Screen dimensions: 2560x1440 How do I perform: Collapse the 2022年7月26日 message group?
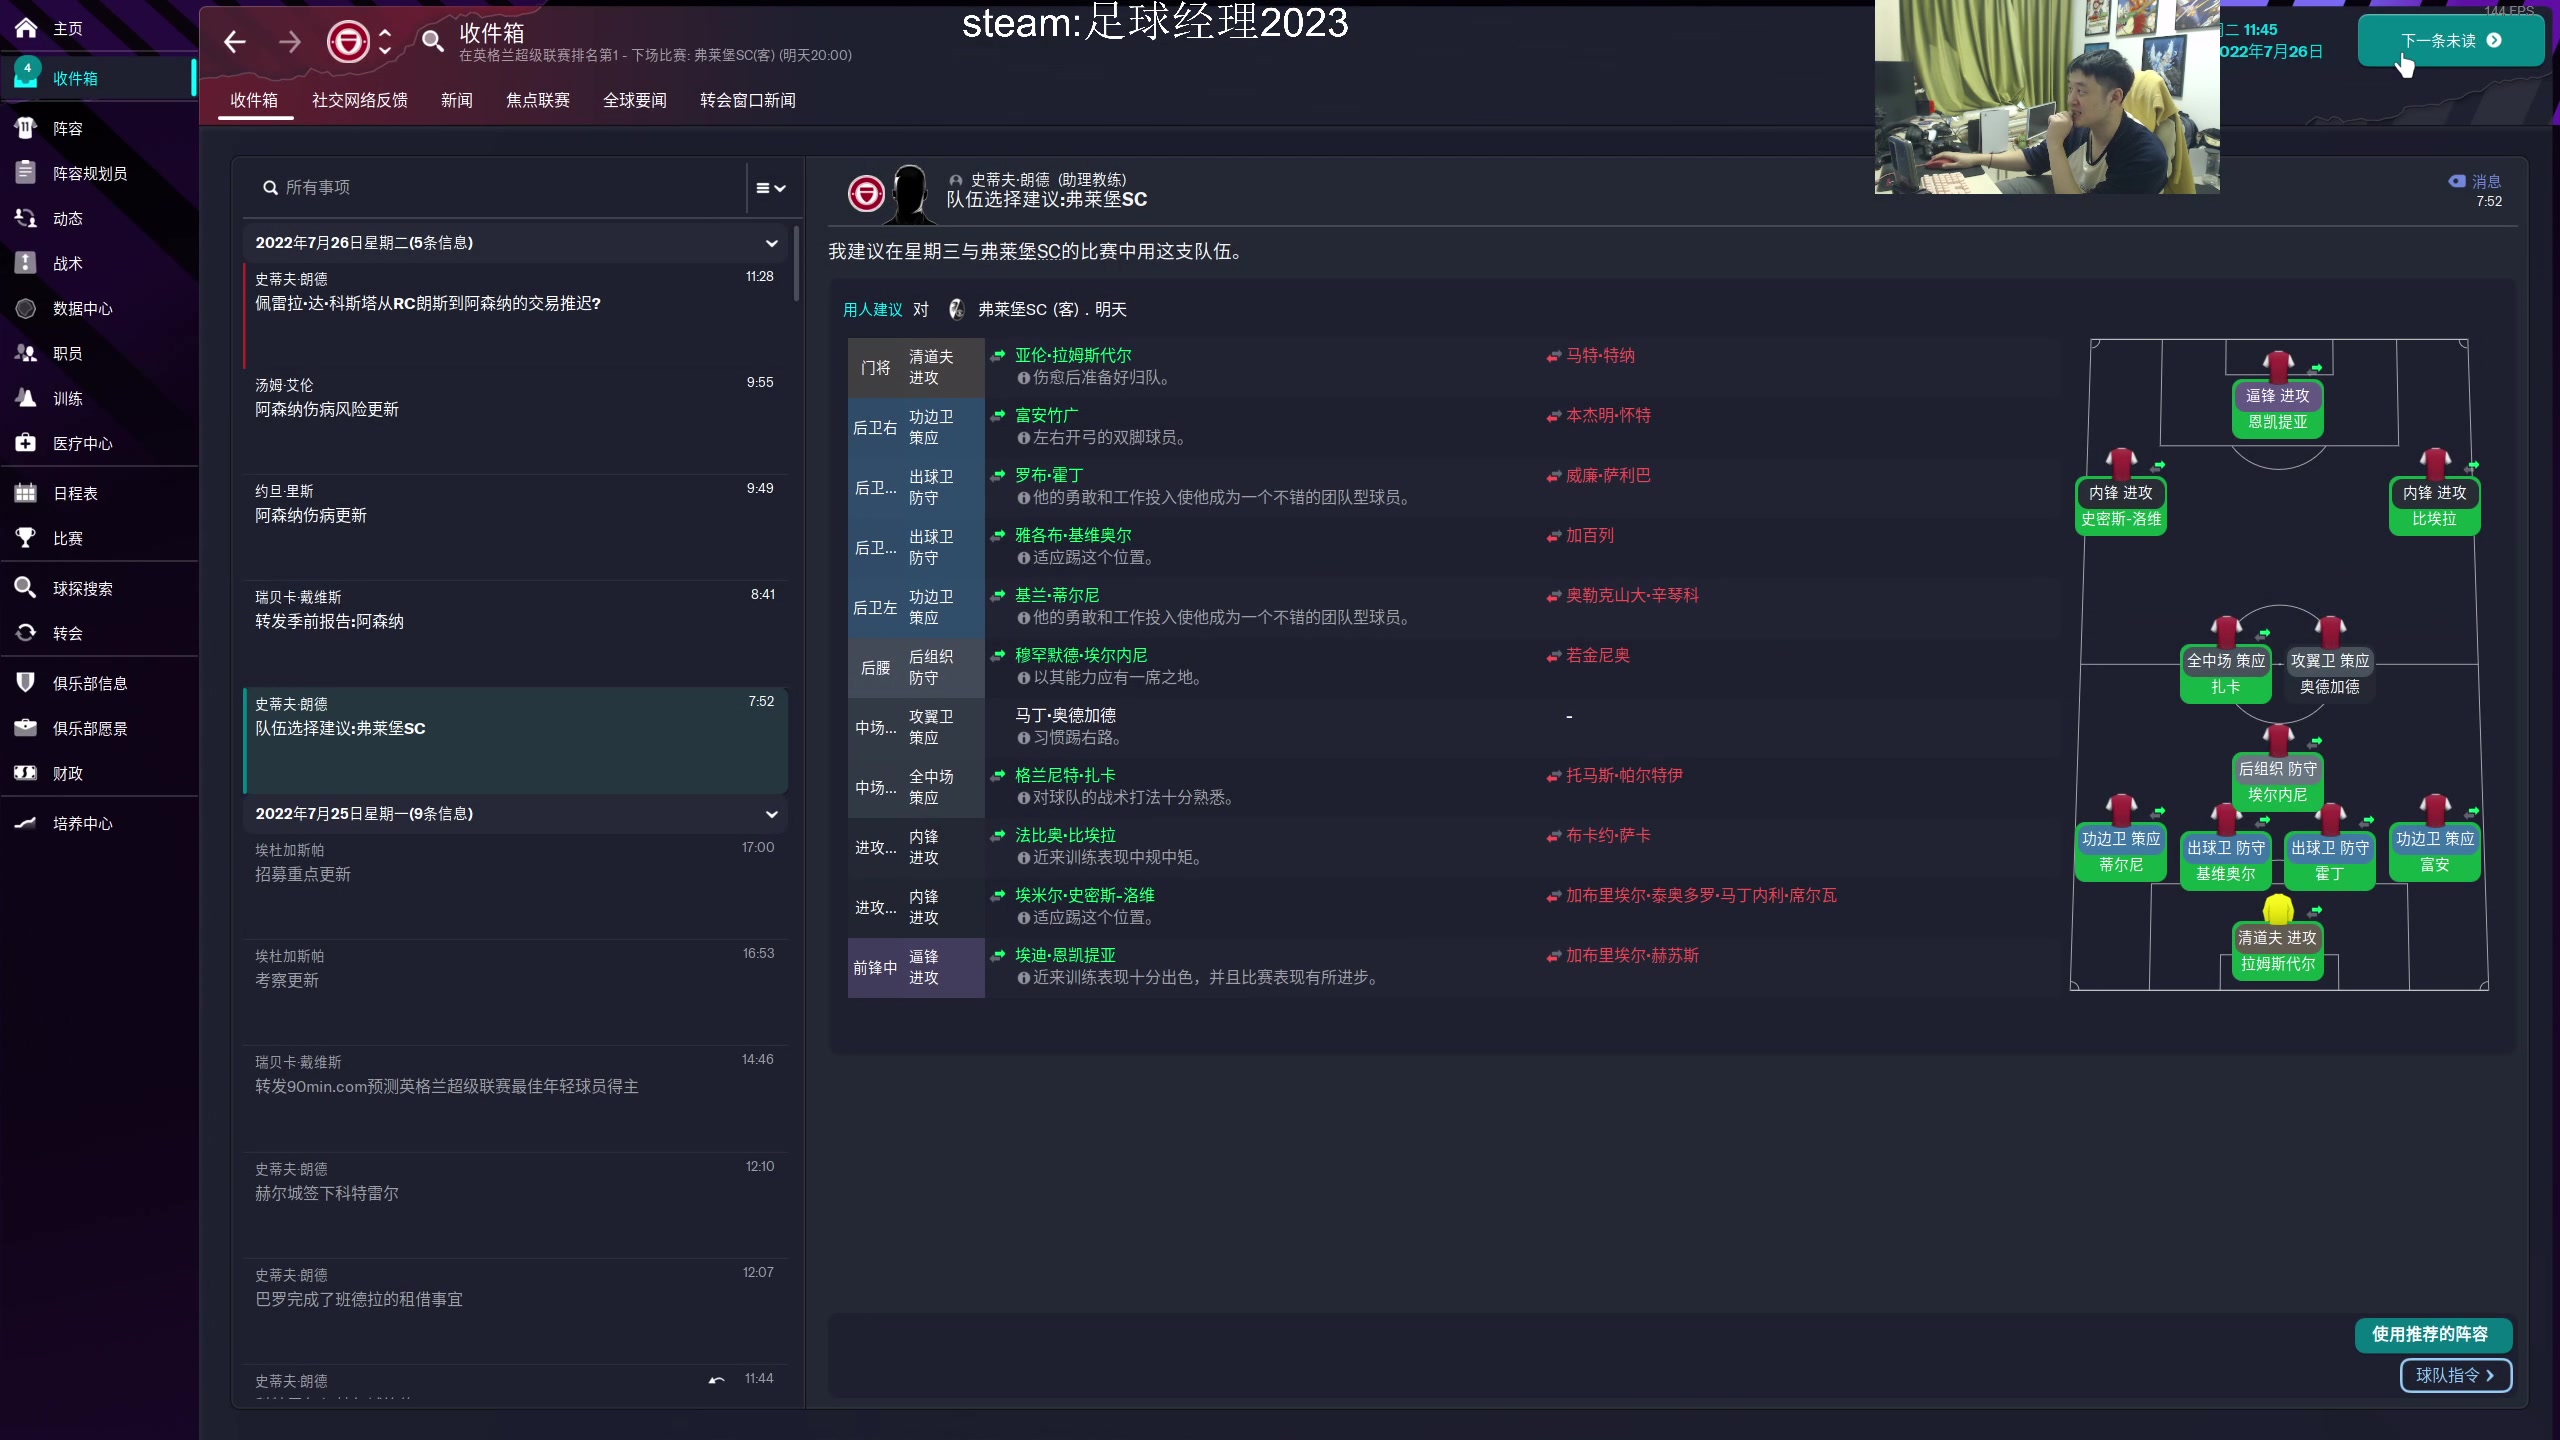point(771,243)
